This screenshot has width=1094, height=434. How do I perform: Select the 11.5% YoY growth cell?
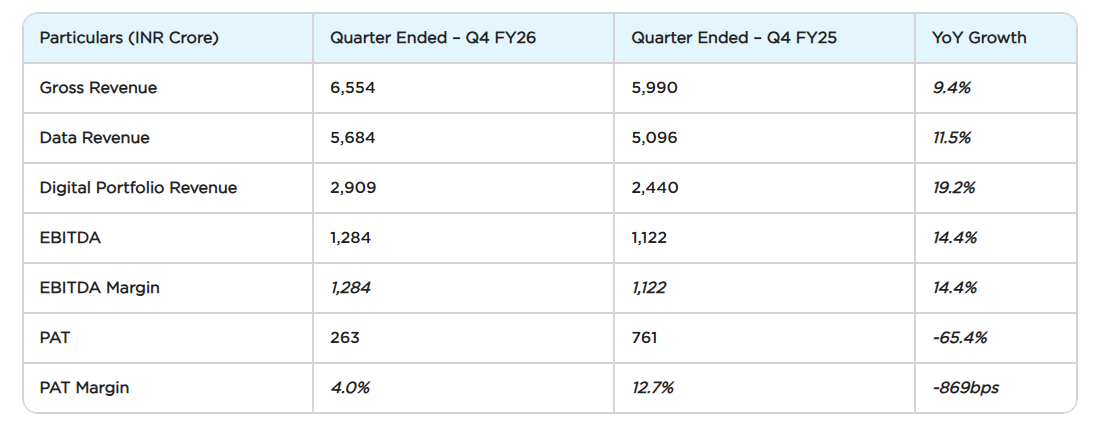951,138
